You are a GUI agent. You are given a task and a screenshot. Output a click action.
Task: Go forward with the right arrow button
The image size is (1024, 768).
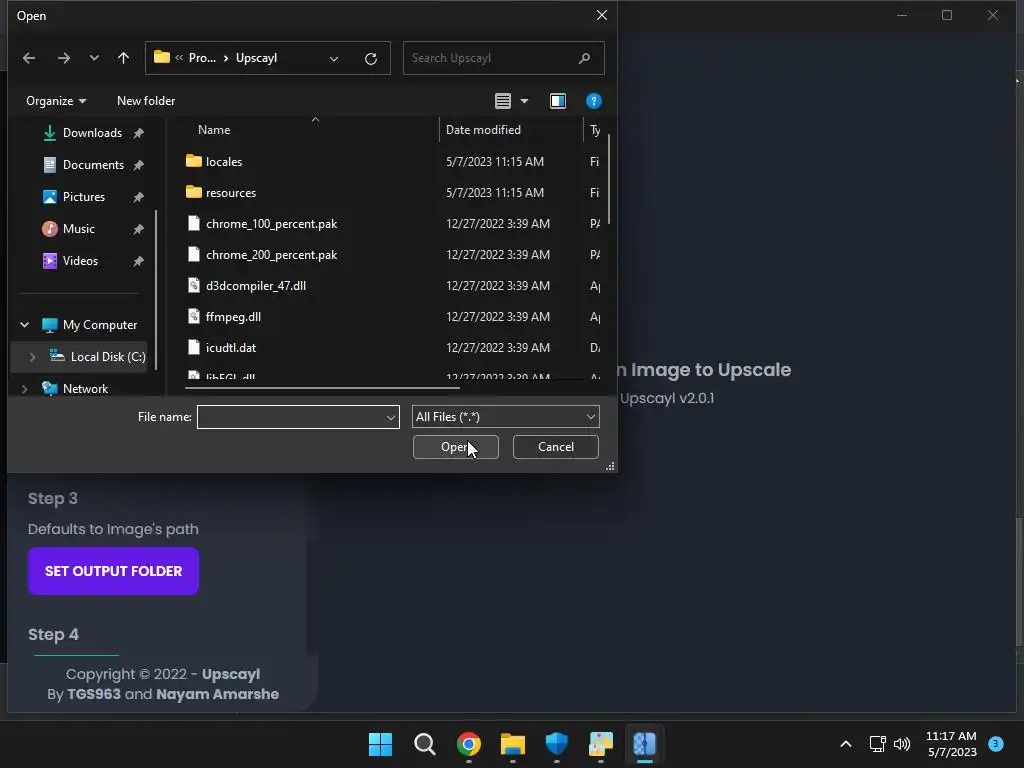pos(63,58)
